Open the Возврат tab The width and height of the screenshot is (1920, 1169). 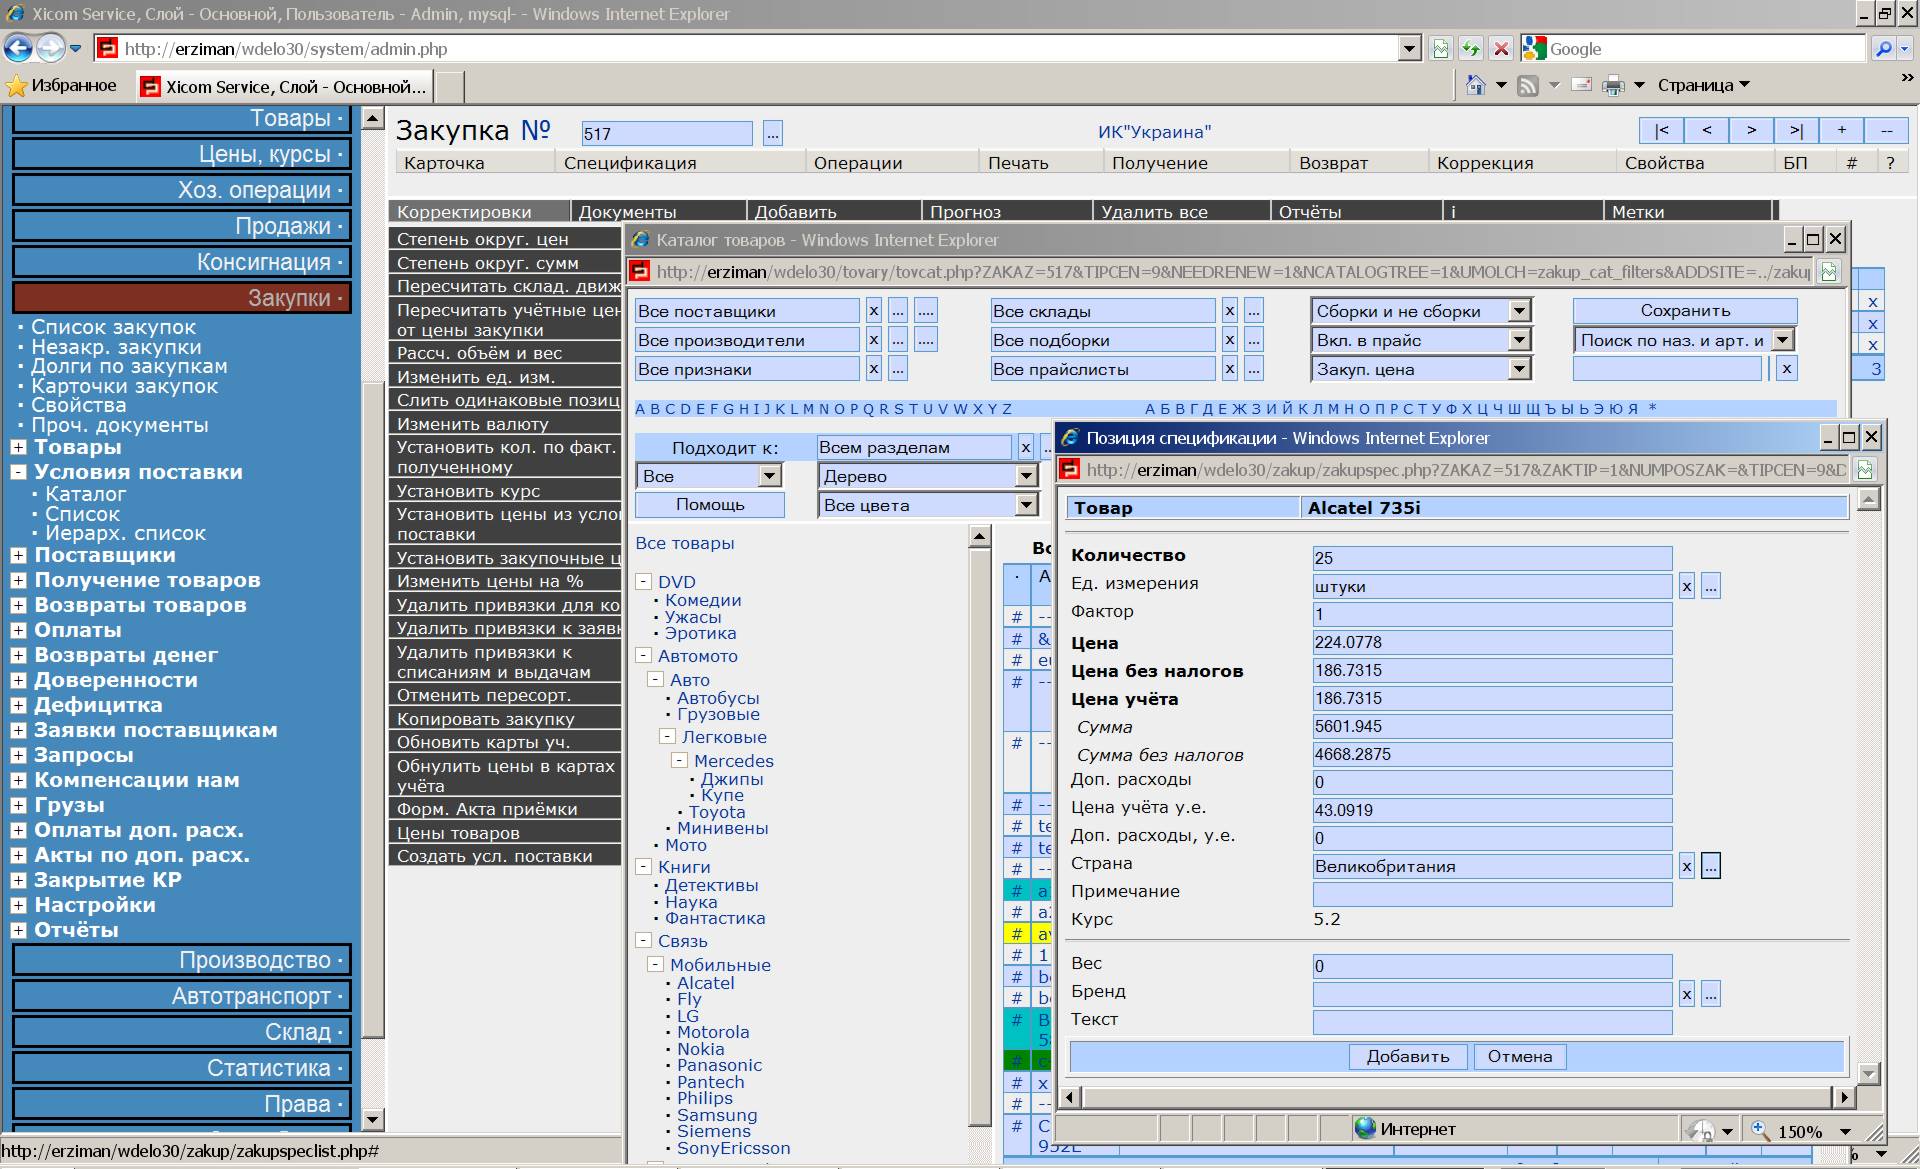point(1333,163)
